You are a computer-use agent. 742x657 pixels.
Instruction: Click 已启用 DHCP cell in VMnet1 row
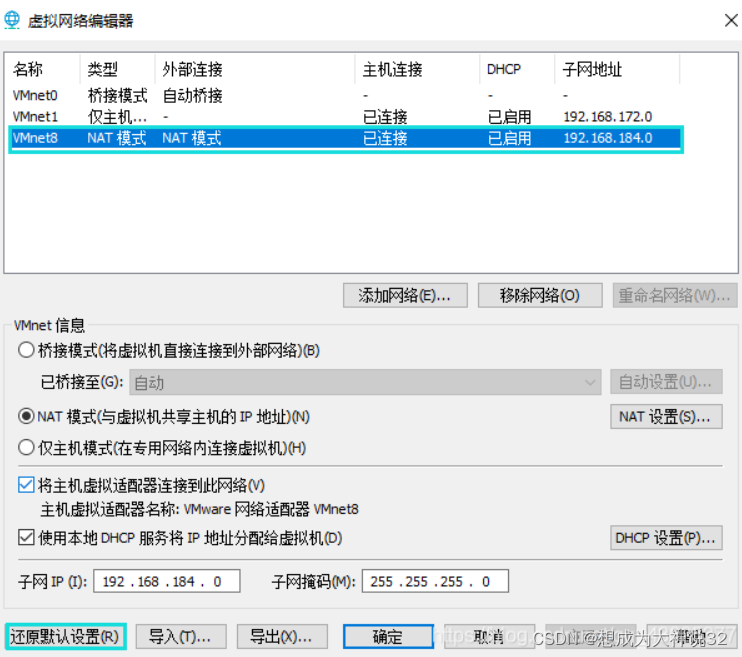pos(510,117)
